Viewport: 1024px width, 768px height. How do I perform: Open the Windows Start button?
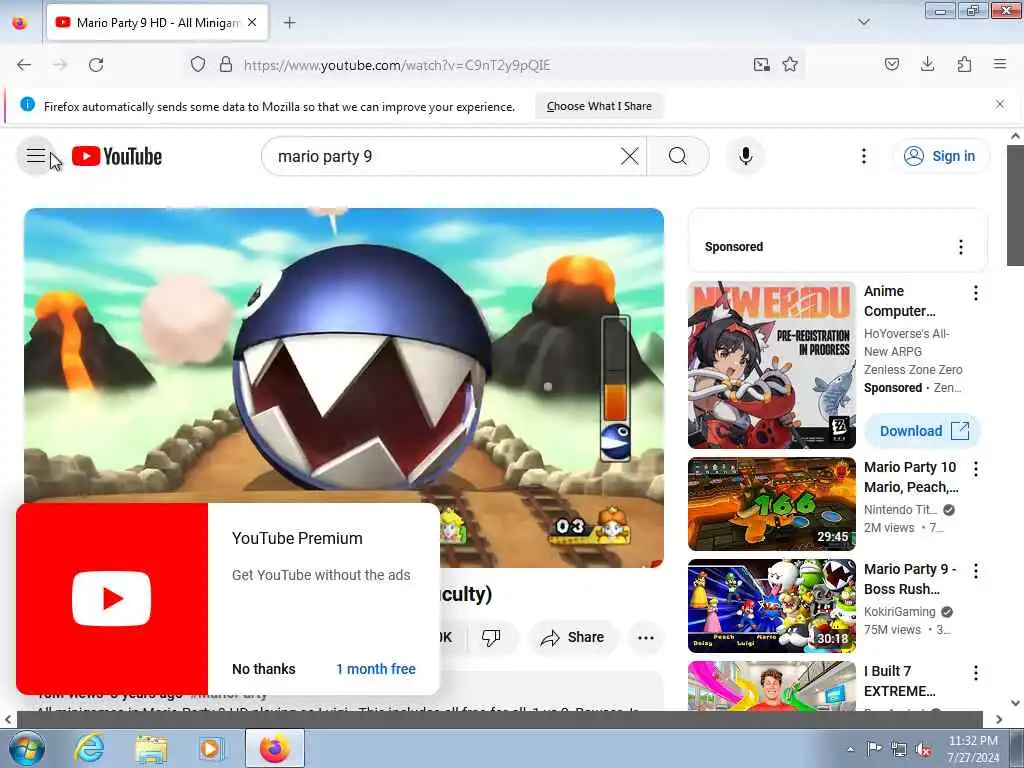[27, 748]
